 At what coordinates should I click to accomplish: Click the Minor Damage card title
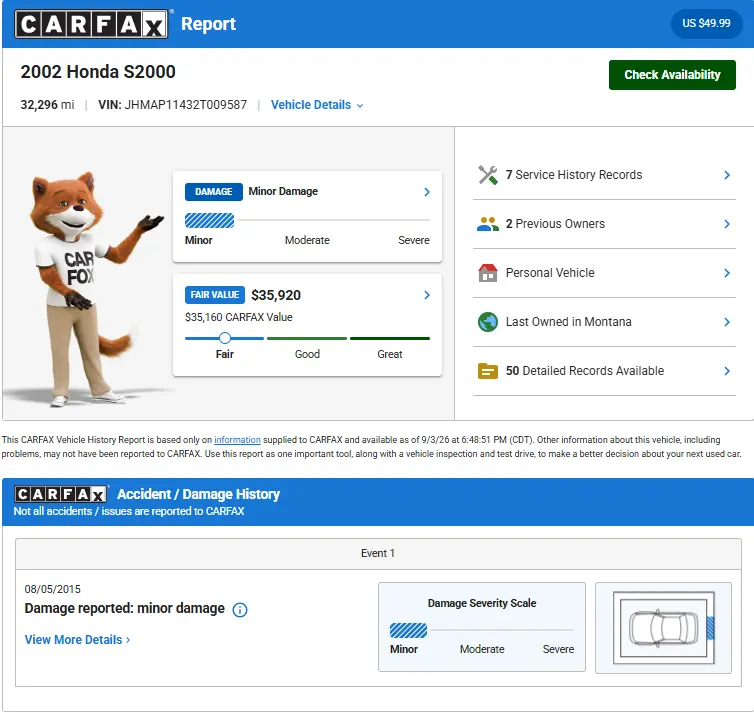click(283, 191)
